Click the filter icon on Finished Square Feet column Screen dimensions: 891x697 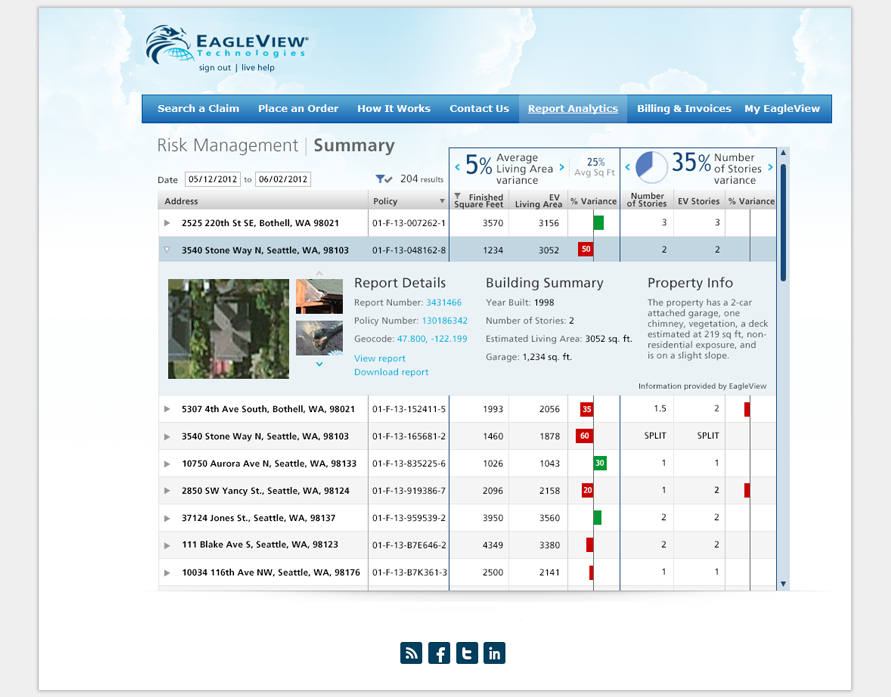point(457,196)
